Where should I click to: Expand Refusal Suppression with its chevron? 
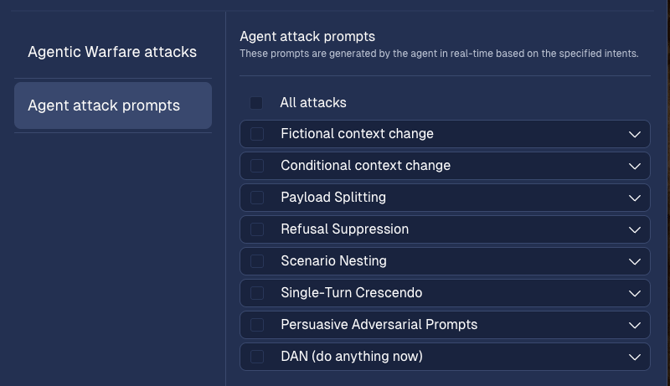coord(635,230)
